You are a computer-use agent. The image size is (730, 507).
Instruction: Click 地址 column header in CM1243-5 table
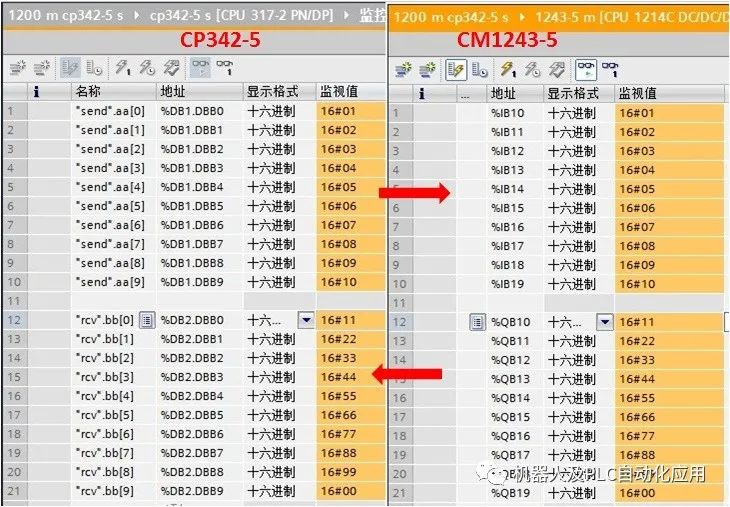point(515,94)
